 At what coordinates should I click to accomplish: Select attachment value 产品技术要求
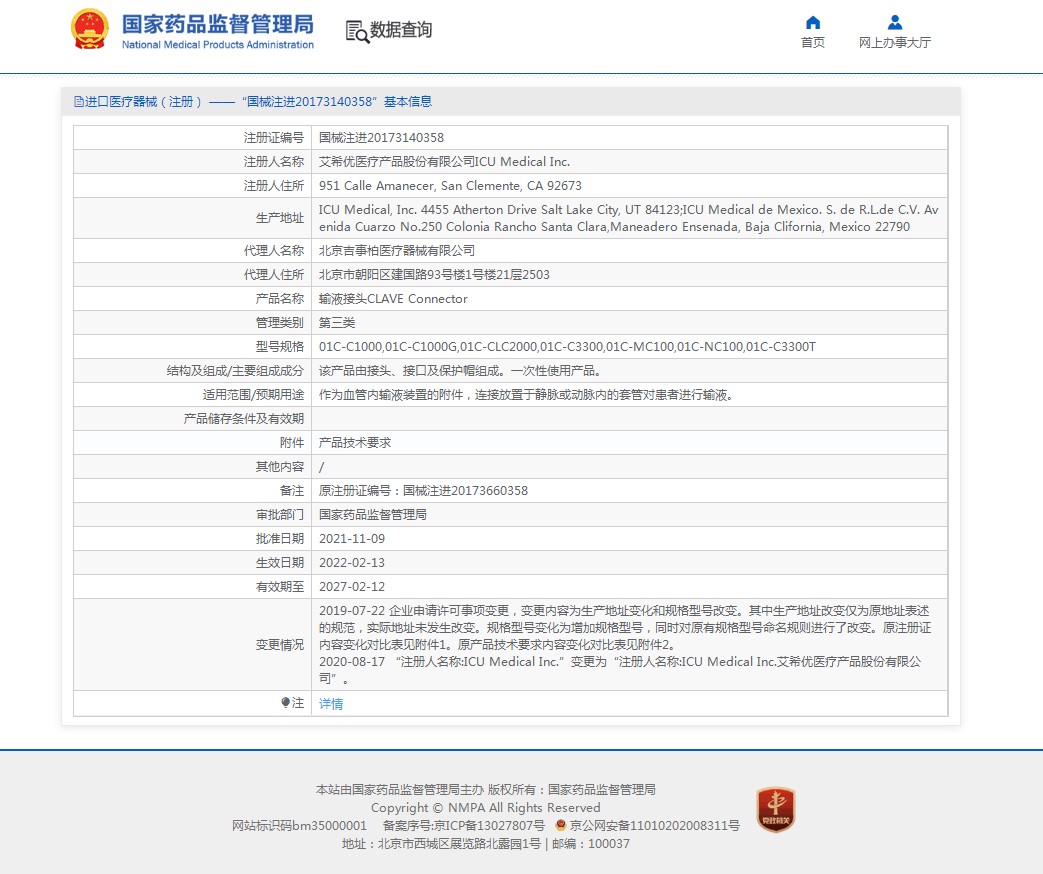[355, 442]
